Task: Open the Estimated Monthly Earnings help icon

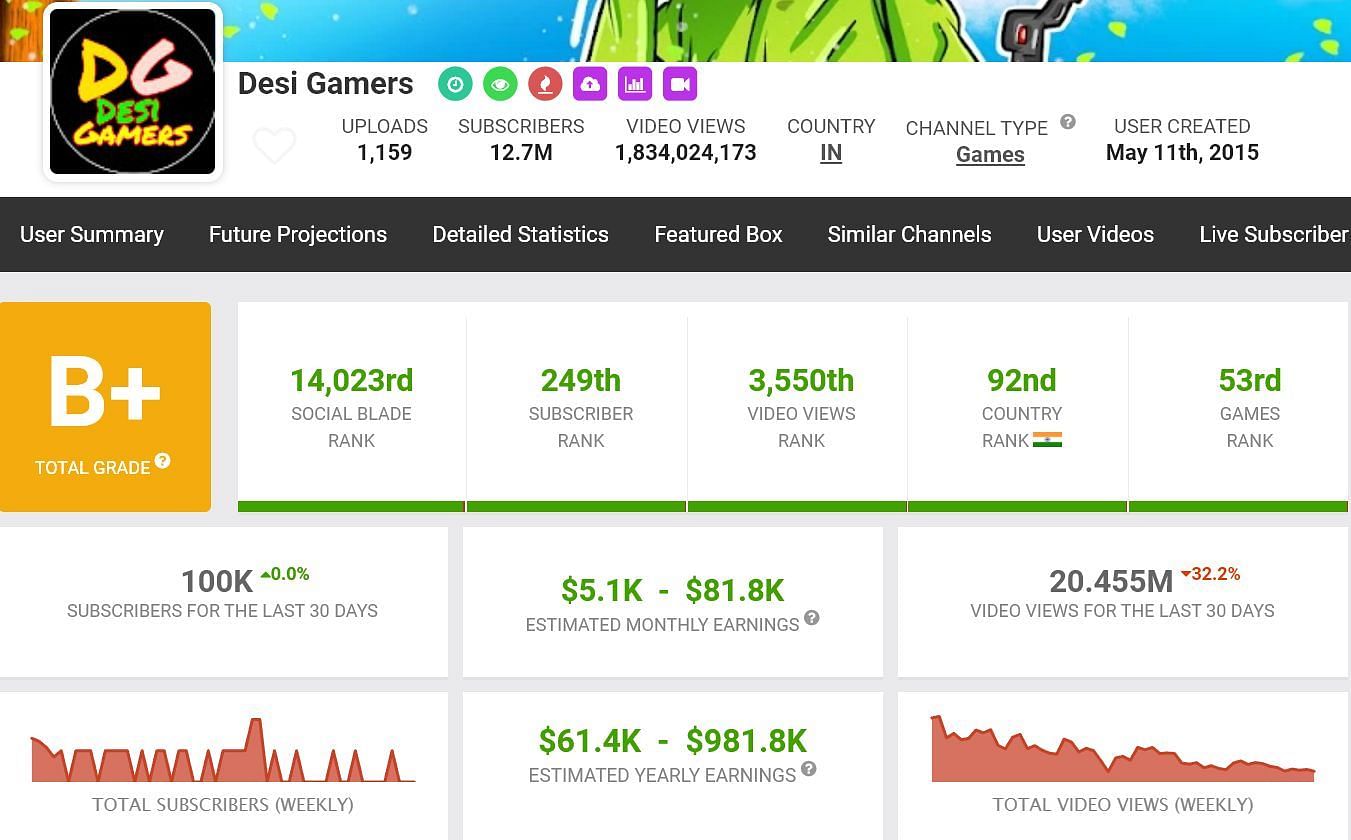Action: (812, 618)
